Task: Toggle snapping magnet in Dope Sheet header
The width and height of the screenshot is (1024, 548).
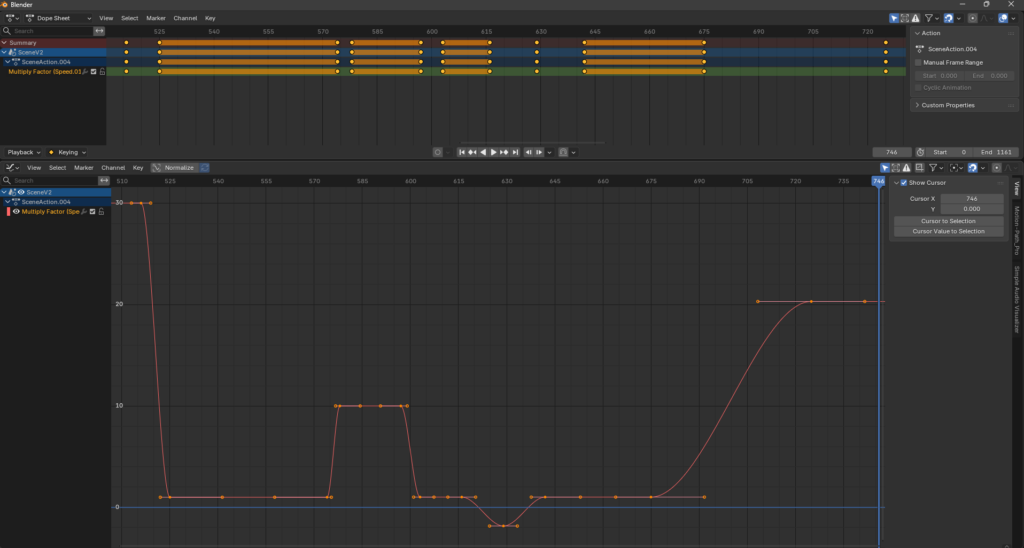Action: [x=948, y=18]
